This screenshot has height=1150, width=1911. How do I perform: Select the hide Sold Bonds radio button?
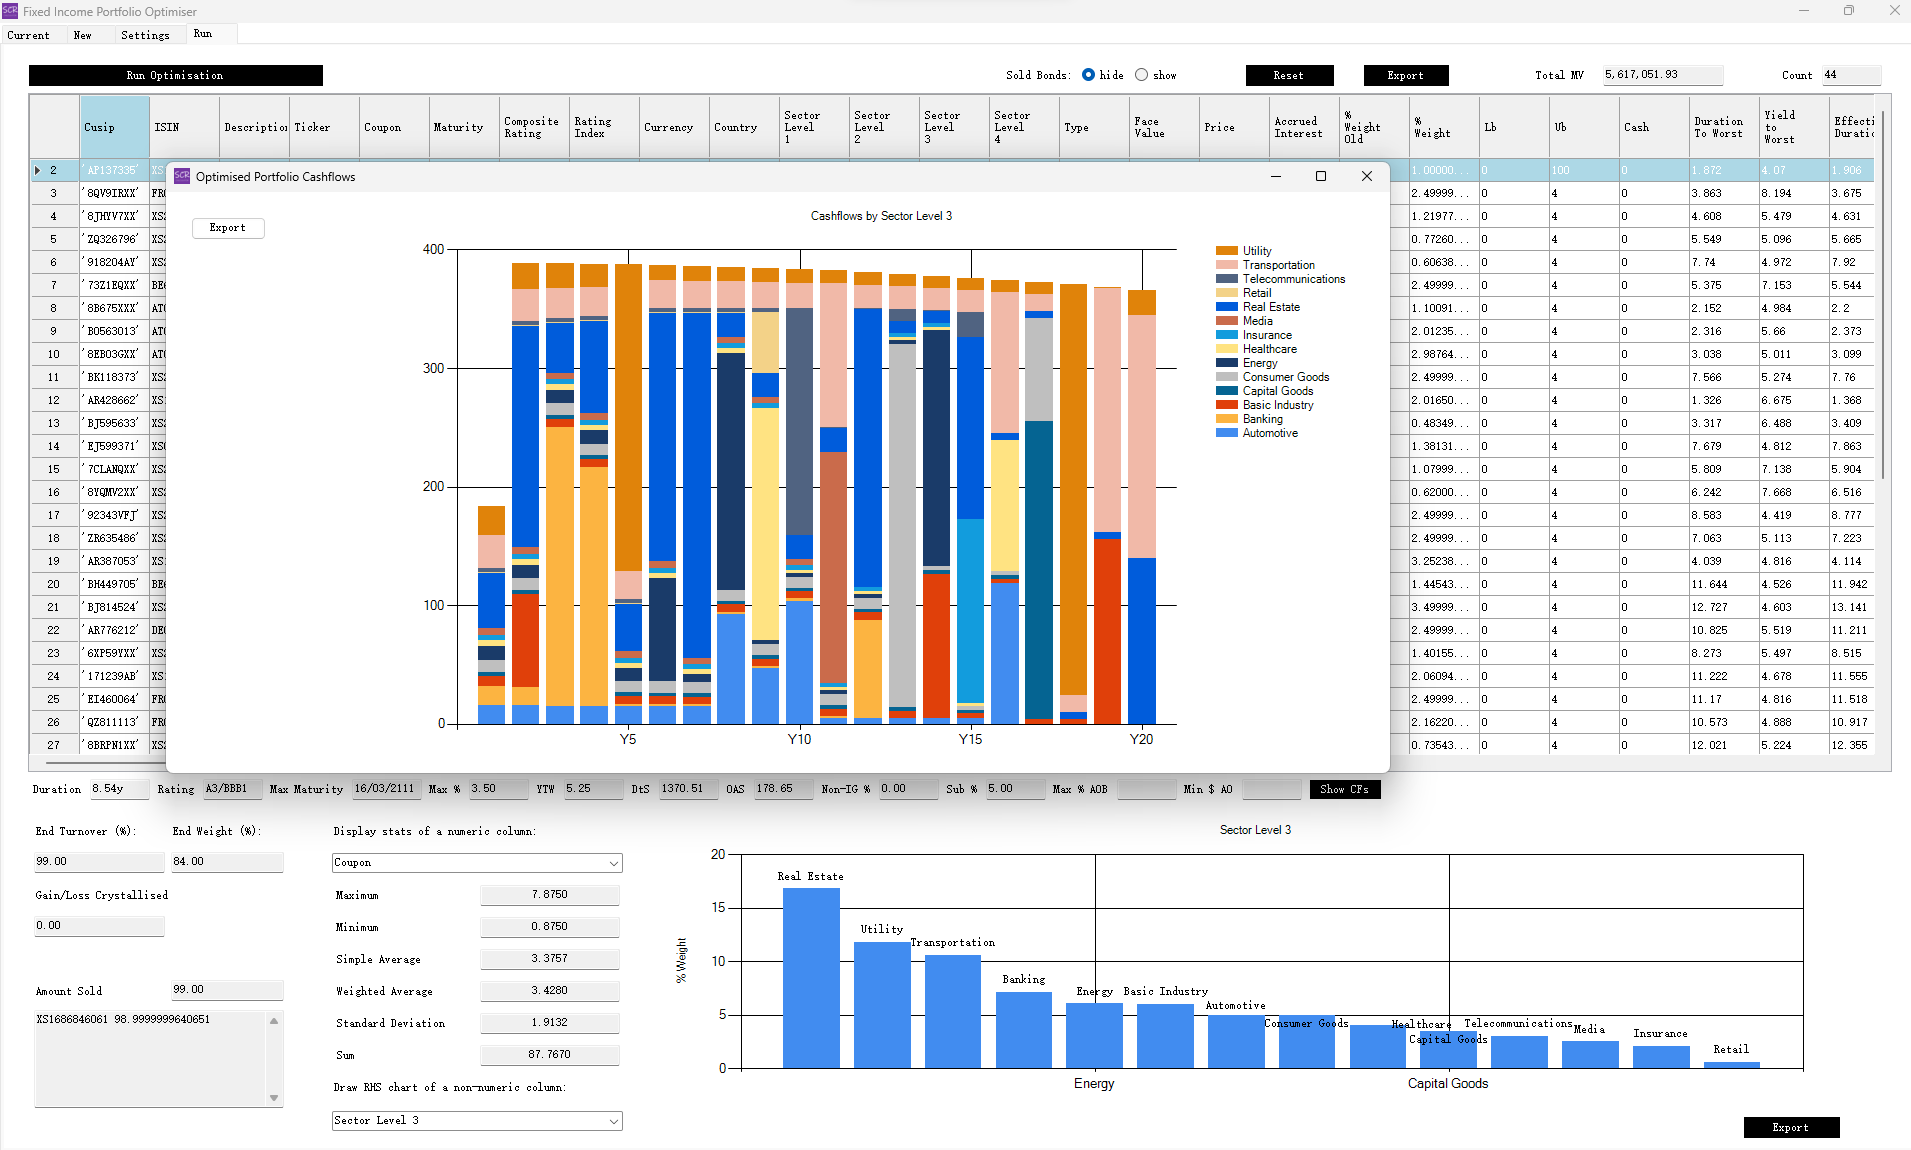click(x=1088, y=75)
